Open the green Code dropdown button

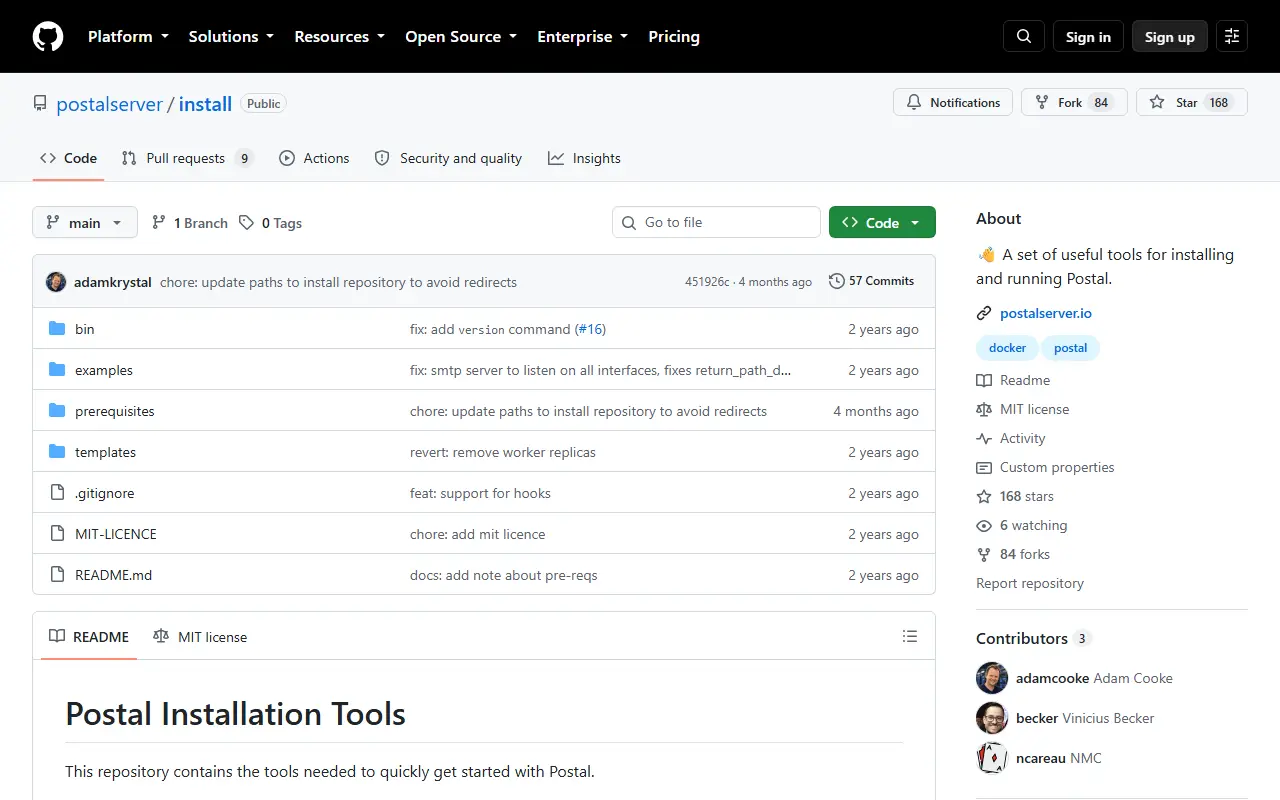[882, 222]
